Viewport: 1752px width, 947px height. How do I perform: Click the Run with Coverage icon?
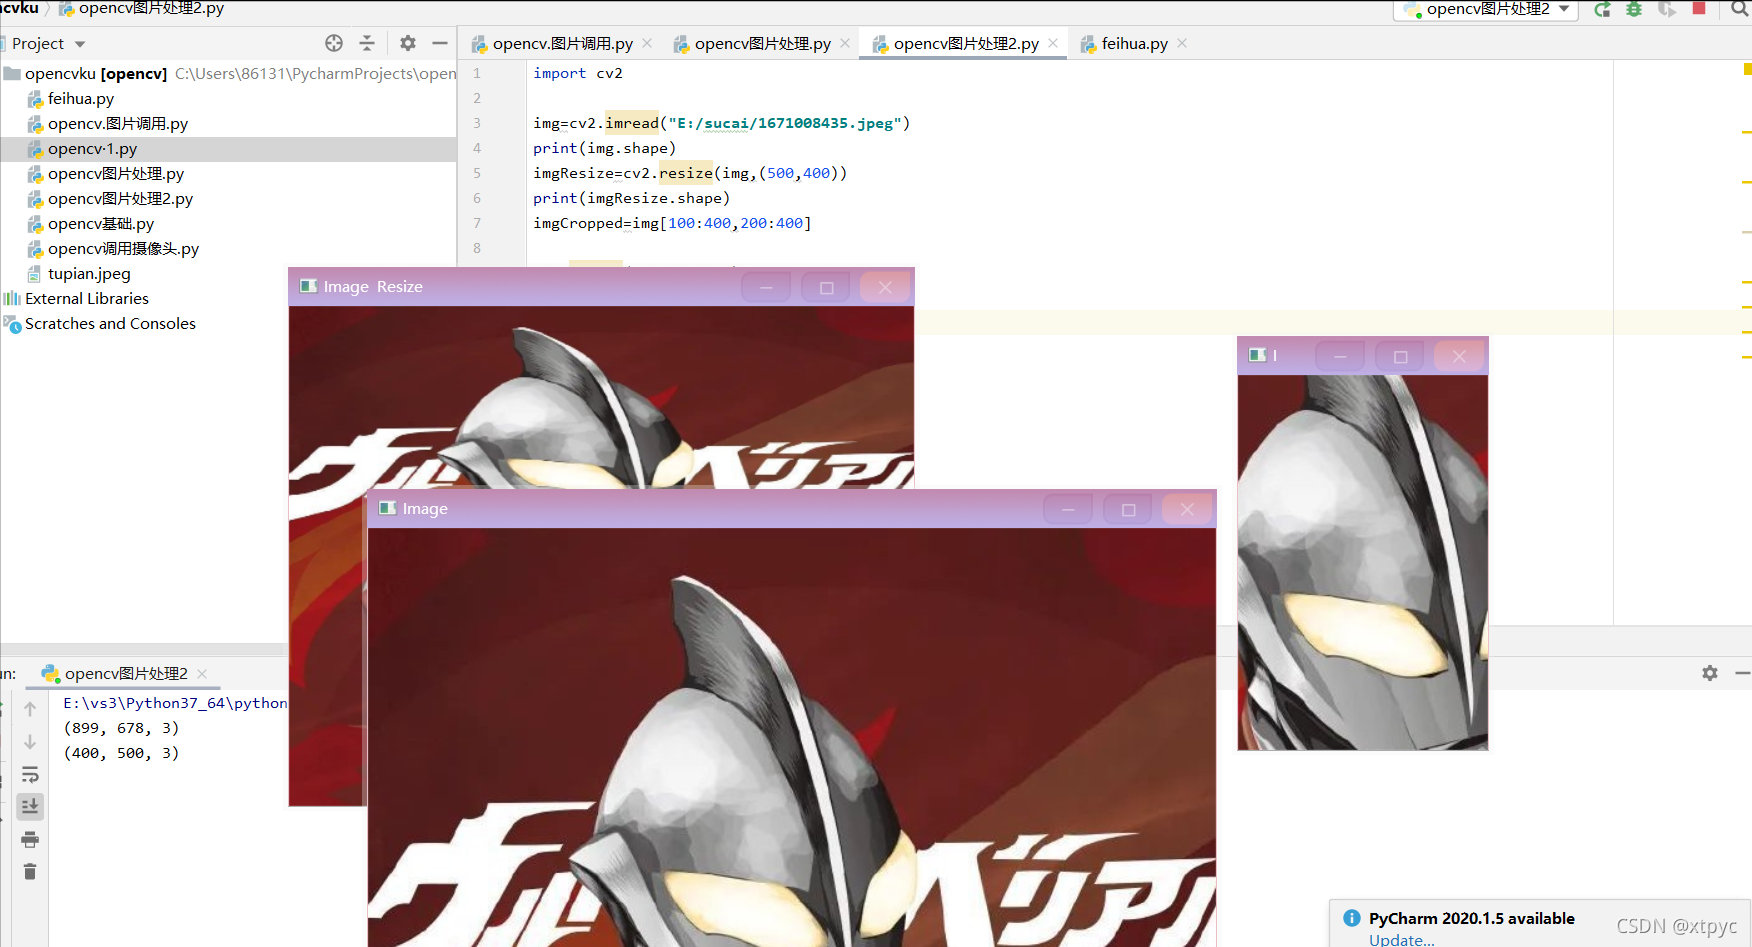[1666, 9]
